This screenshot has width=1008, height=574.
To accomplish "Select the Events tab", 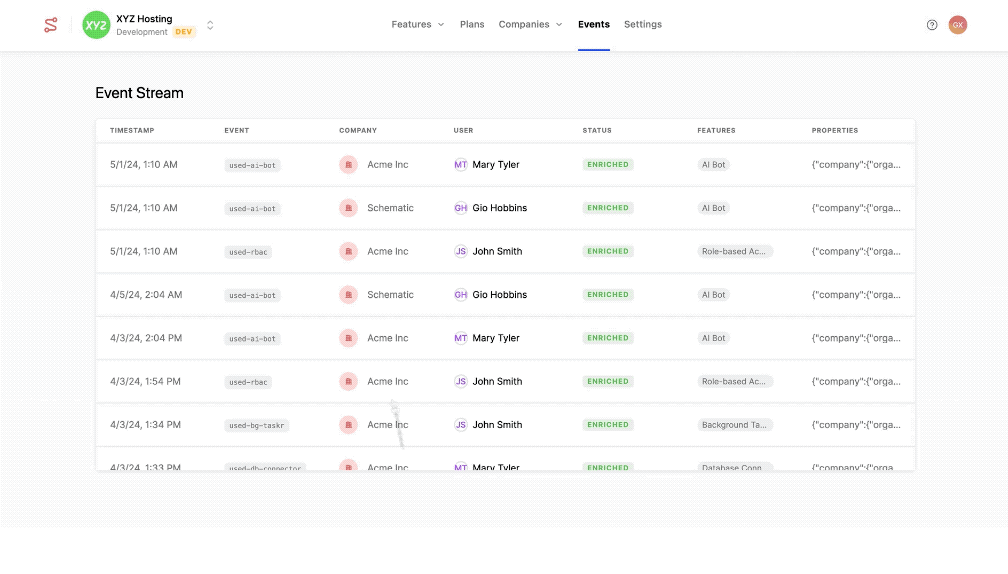I will pos(594,24).
